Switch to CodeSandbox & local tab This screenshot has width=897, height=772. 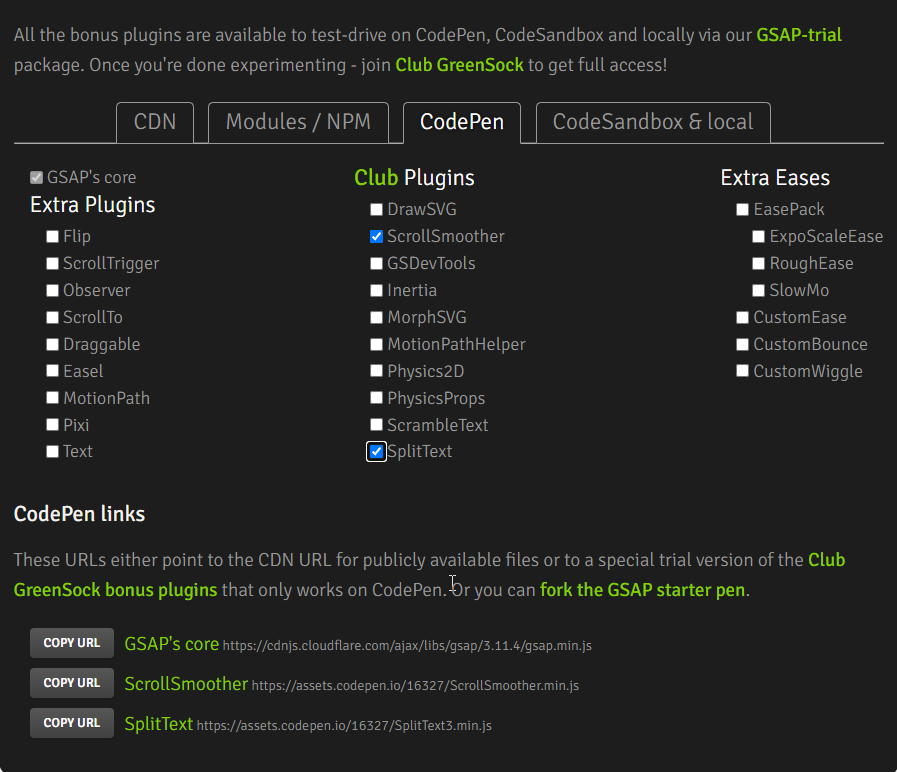(x=653, y=122)
